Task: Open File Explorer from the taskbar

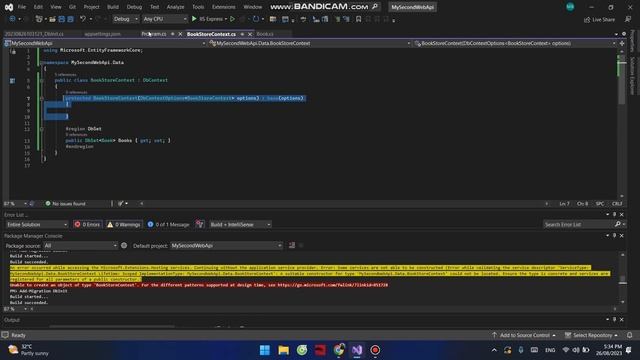Action: click(283, 350)
